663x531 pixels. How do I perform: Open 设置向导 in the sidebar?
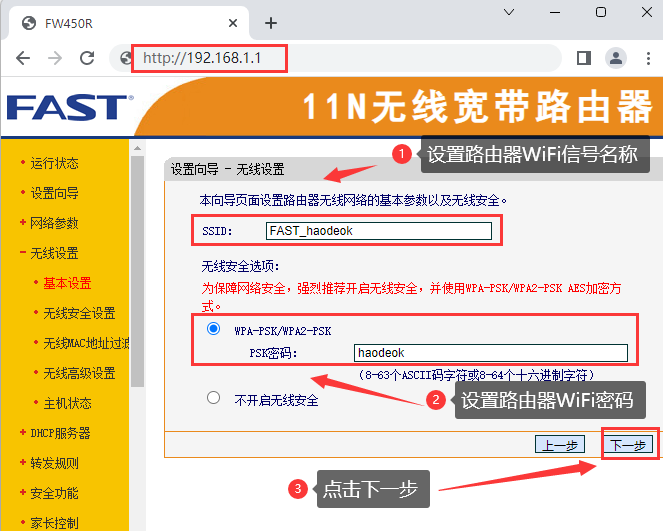(54, 193)
